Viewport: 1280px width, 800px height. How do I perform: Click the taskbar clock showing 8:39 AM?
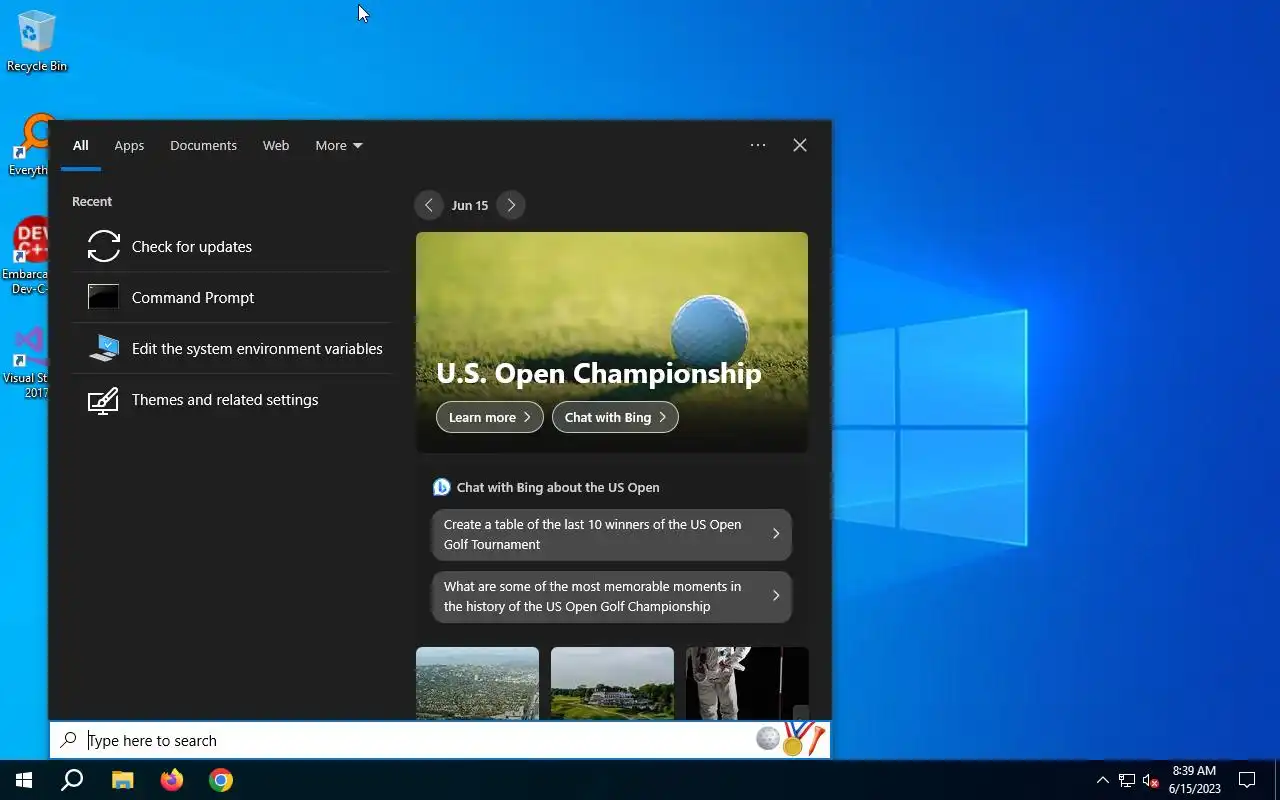[x=1194, y=780]
